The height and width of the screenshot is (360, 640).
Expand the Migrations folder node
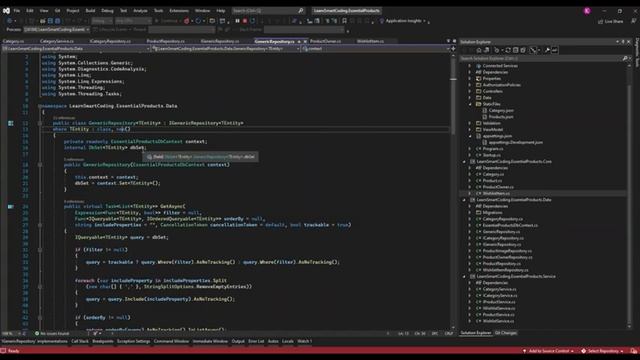(x=470, y=213)
